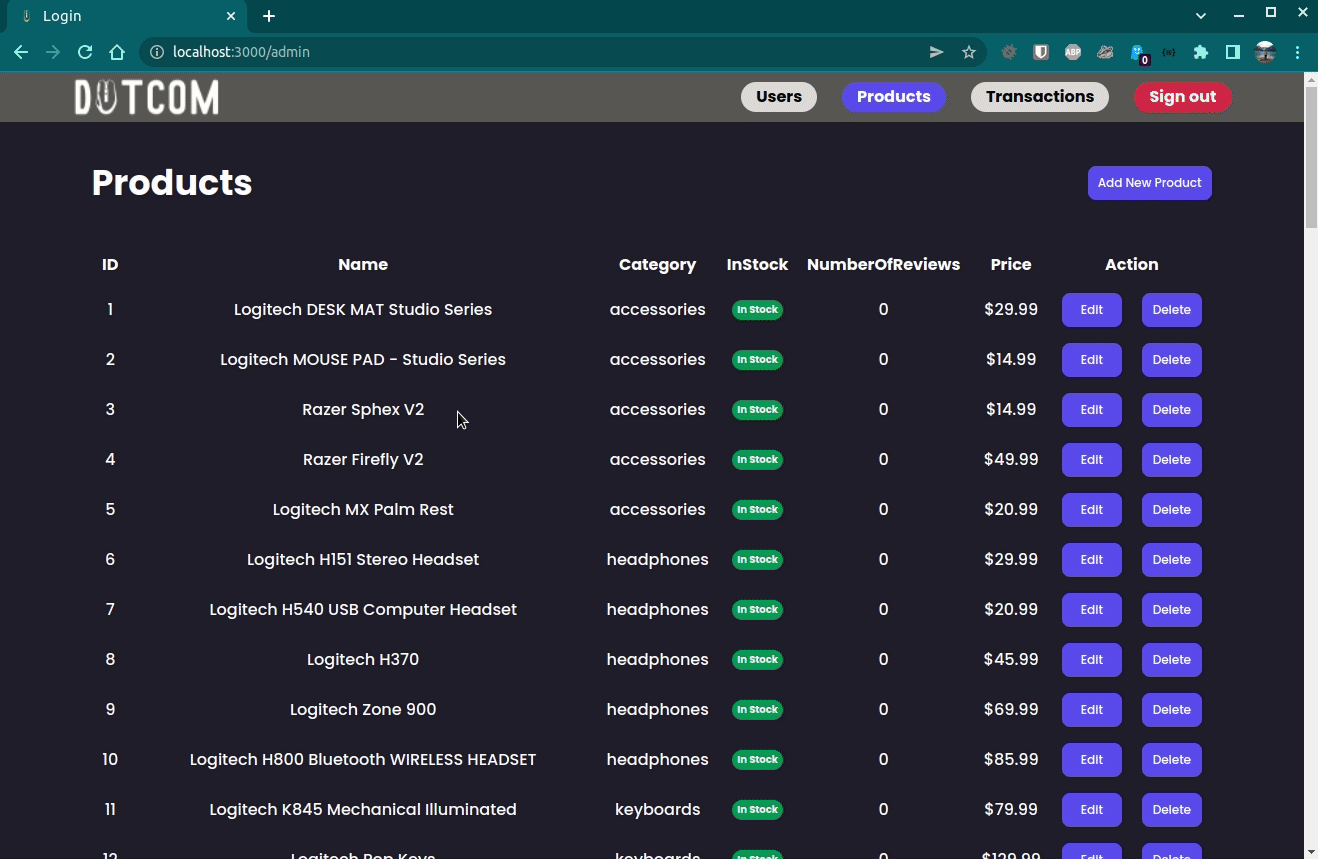Click the Logitech Zone 900 name
Image resolution: width=1318 pixels, height=859 pixels.
[363, 710]
